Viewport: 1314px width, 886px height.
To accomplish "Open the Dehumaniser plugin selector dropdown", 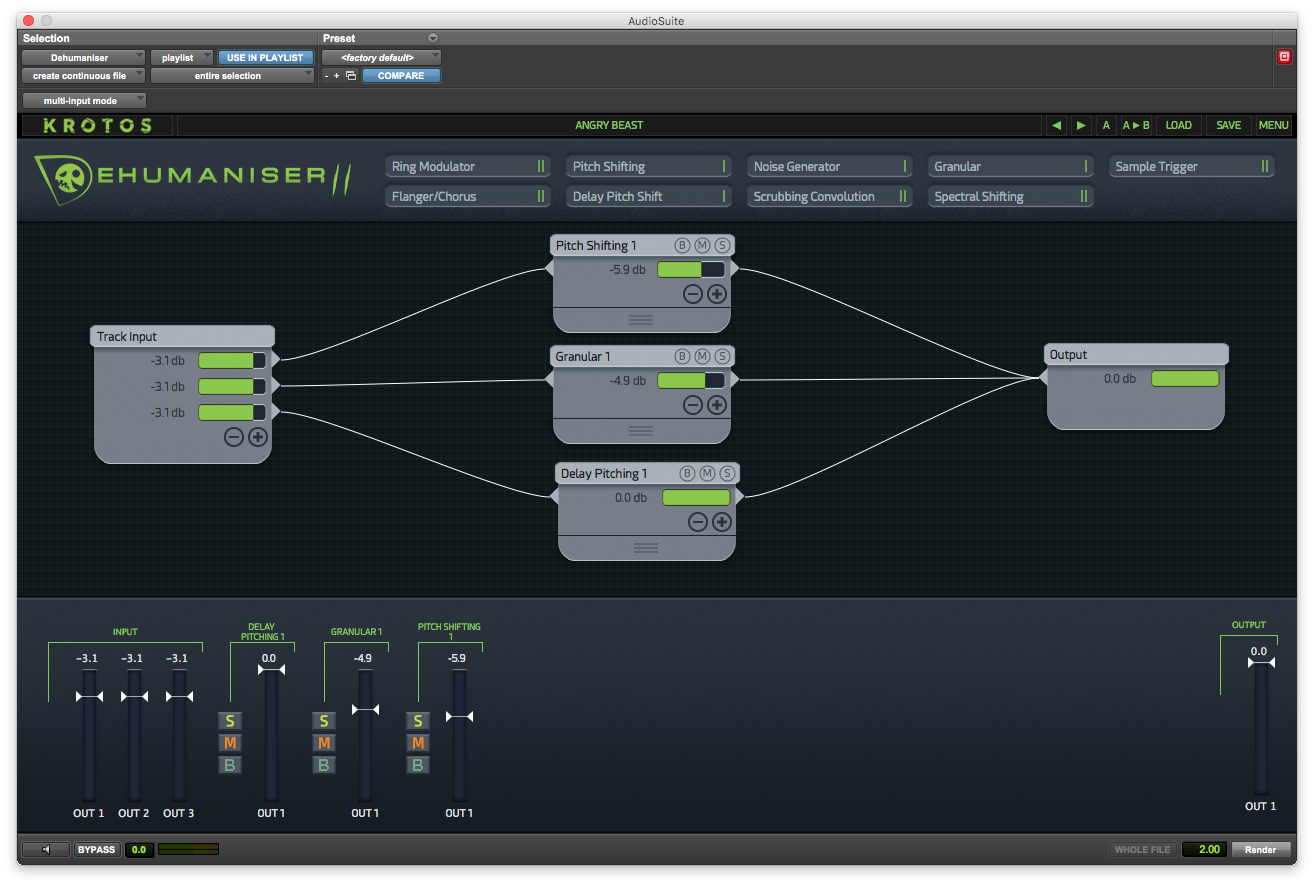I will [83, 58].
